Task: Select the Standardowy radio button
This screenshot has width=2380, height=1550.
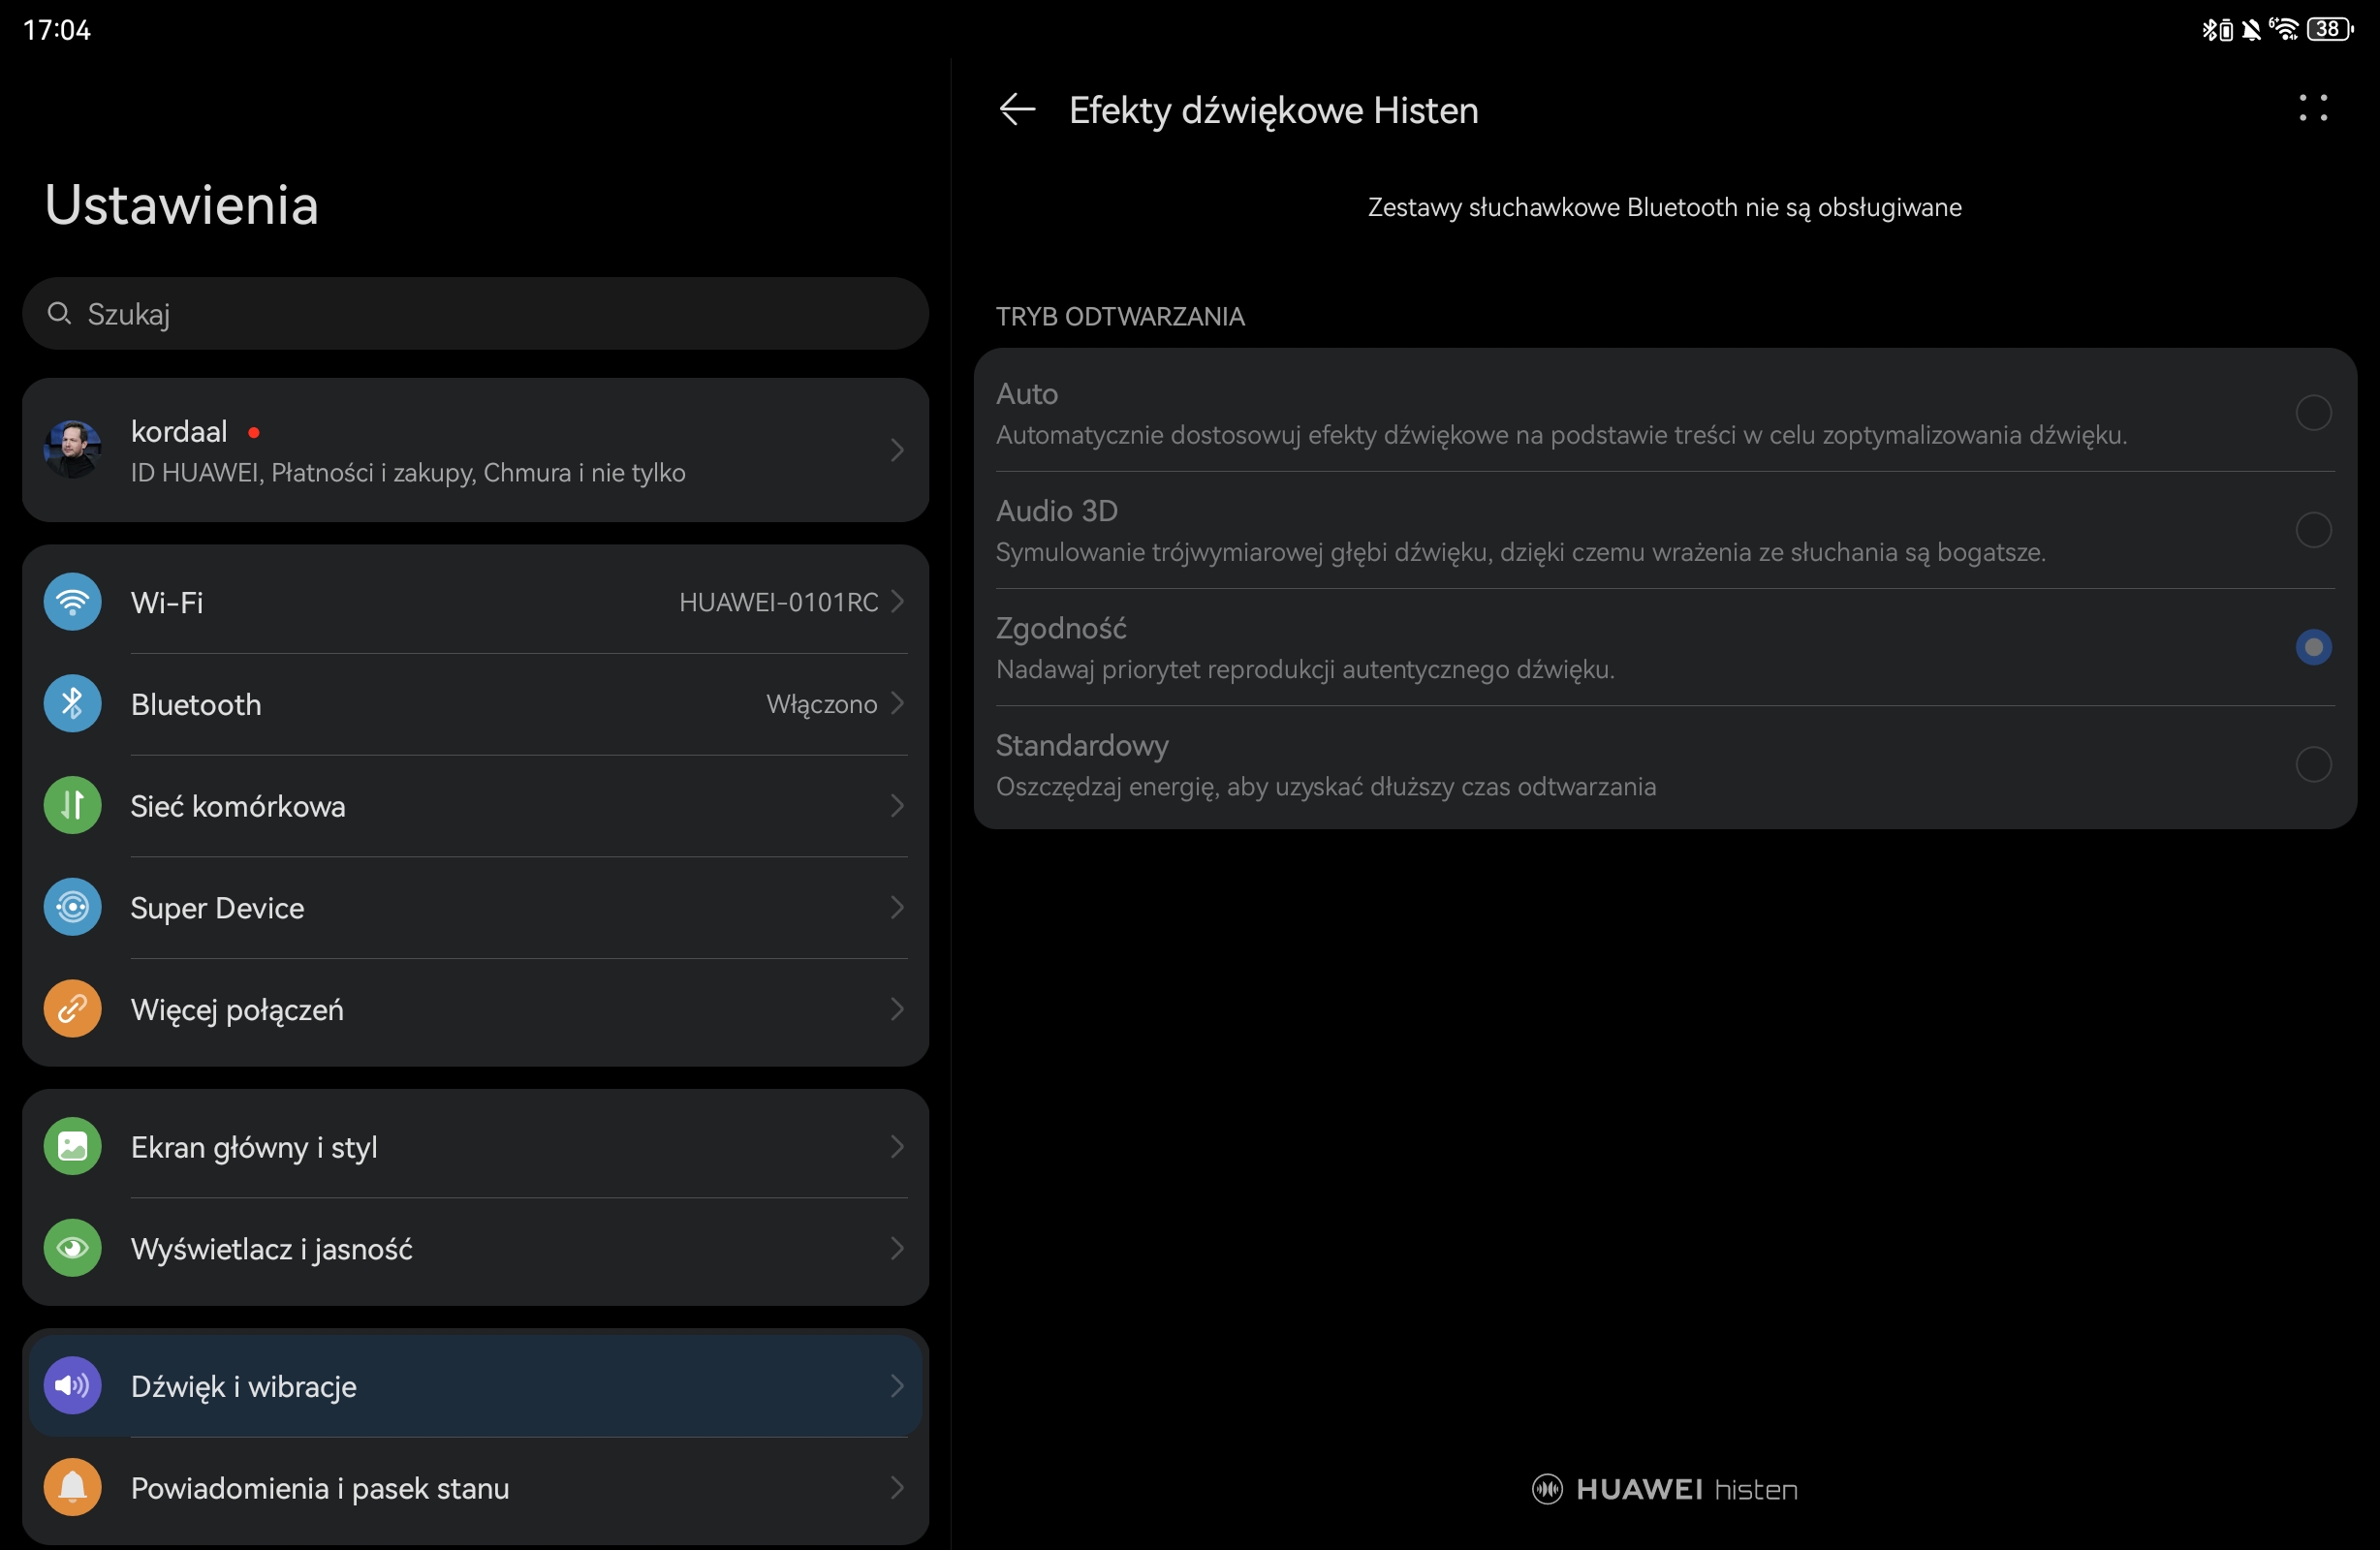Action: pyautogui.click(x=2313, y=764)
